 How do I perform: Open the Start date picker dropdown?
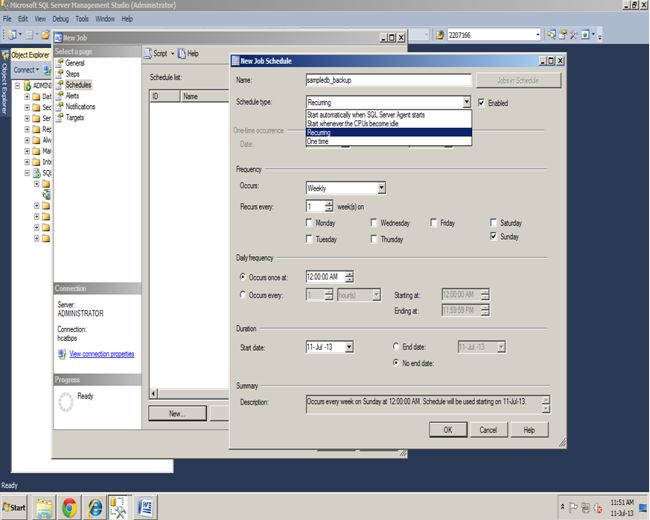click(x=349, y=347)
